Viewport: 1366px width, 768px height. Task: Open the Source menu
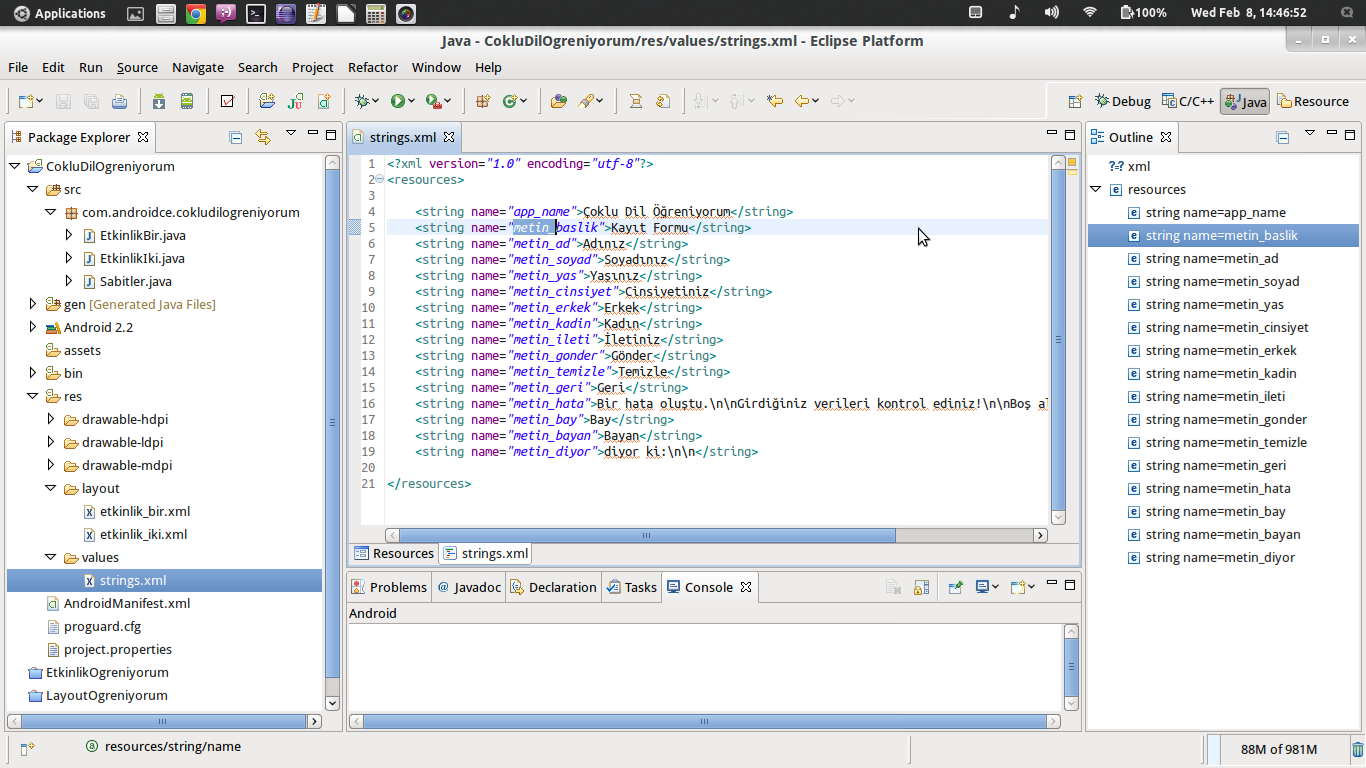(137, 67)
